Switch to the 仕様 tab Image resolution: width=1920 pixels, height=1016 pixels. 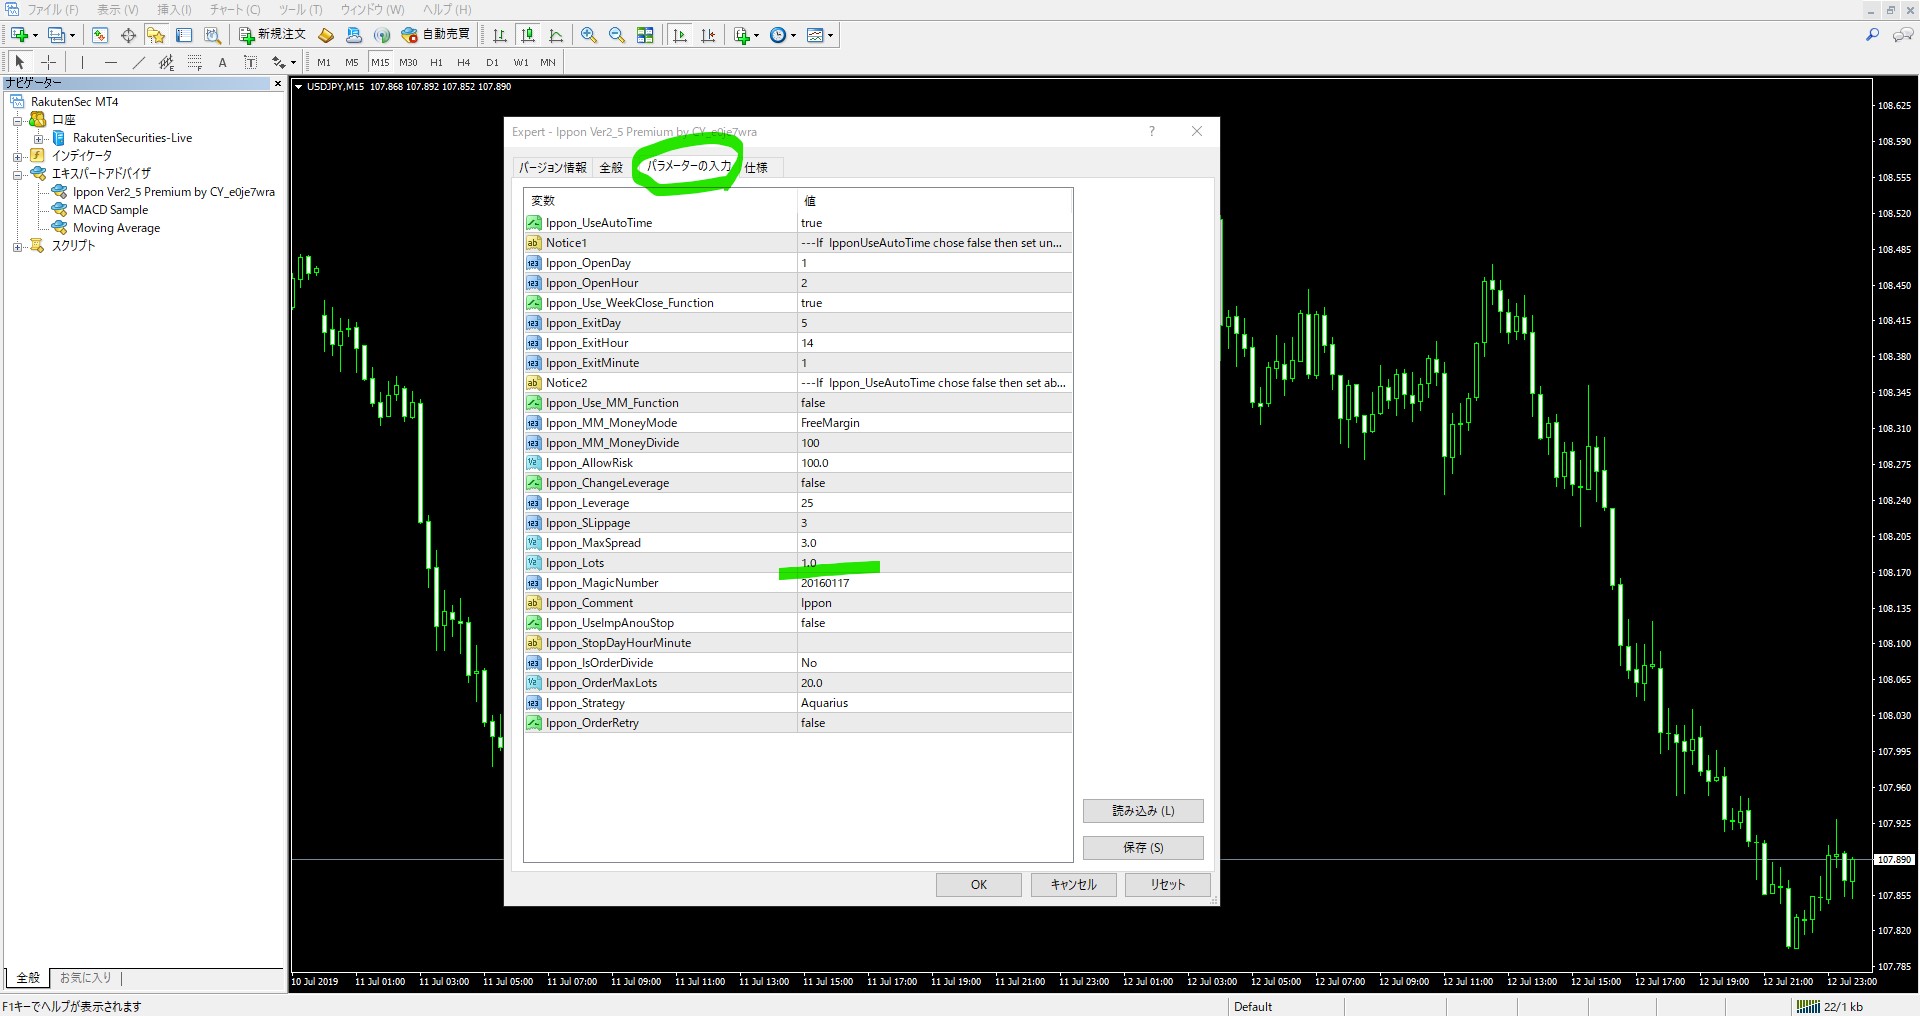click(757, 167)
